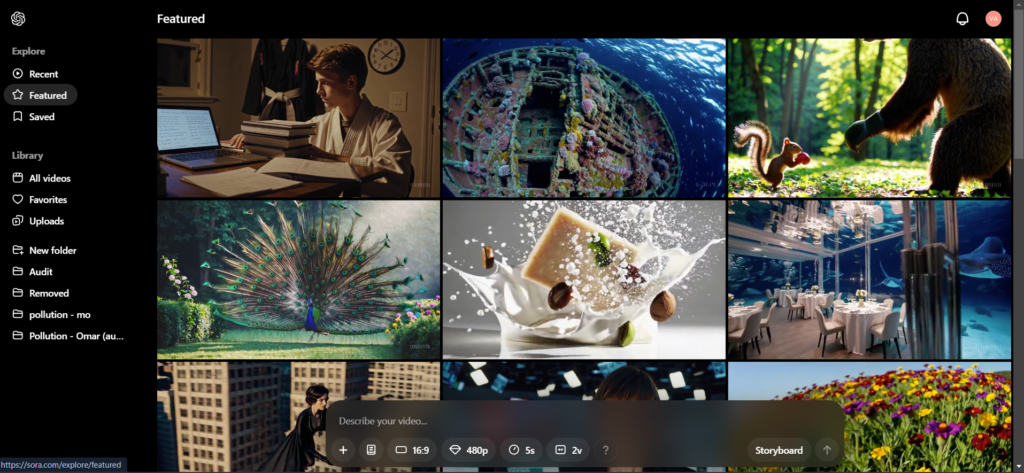The image size is (1024, 473).
Task: Click the folder icon beside Pollution - Omar
Action: [x=18, y=336]
